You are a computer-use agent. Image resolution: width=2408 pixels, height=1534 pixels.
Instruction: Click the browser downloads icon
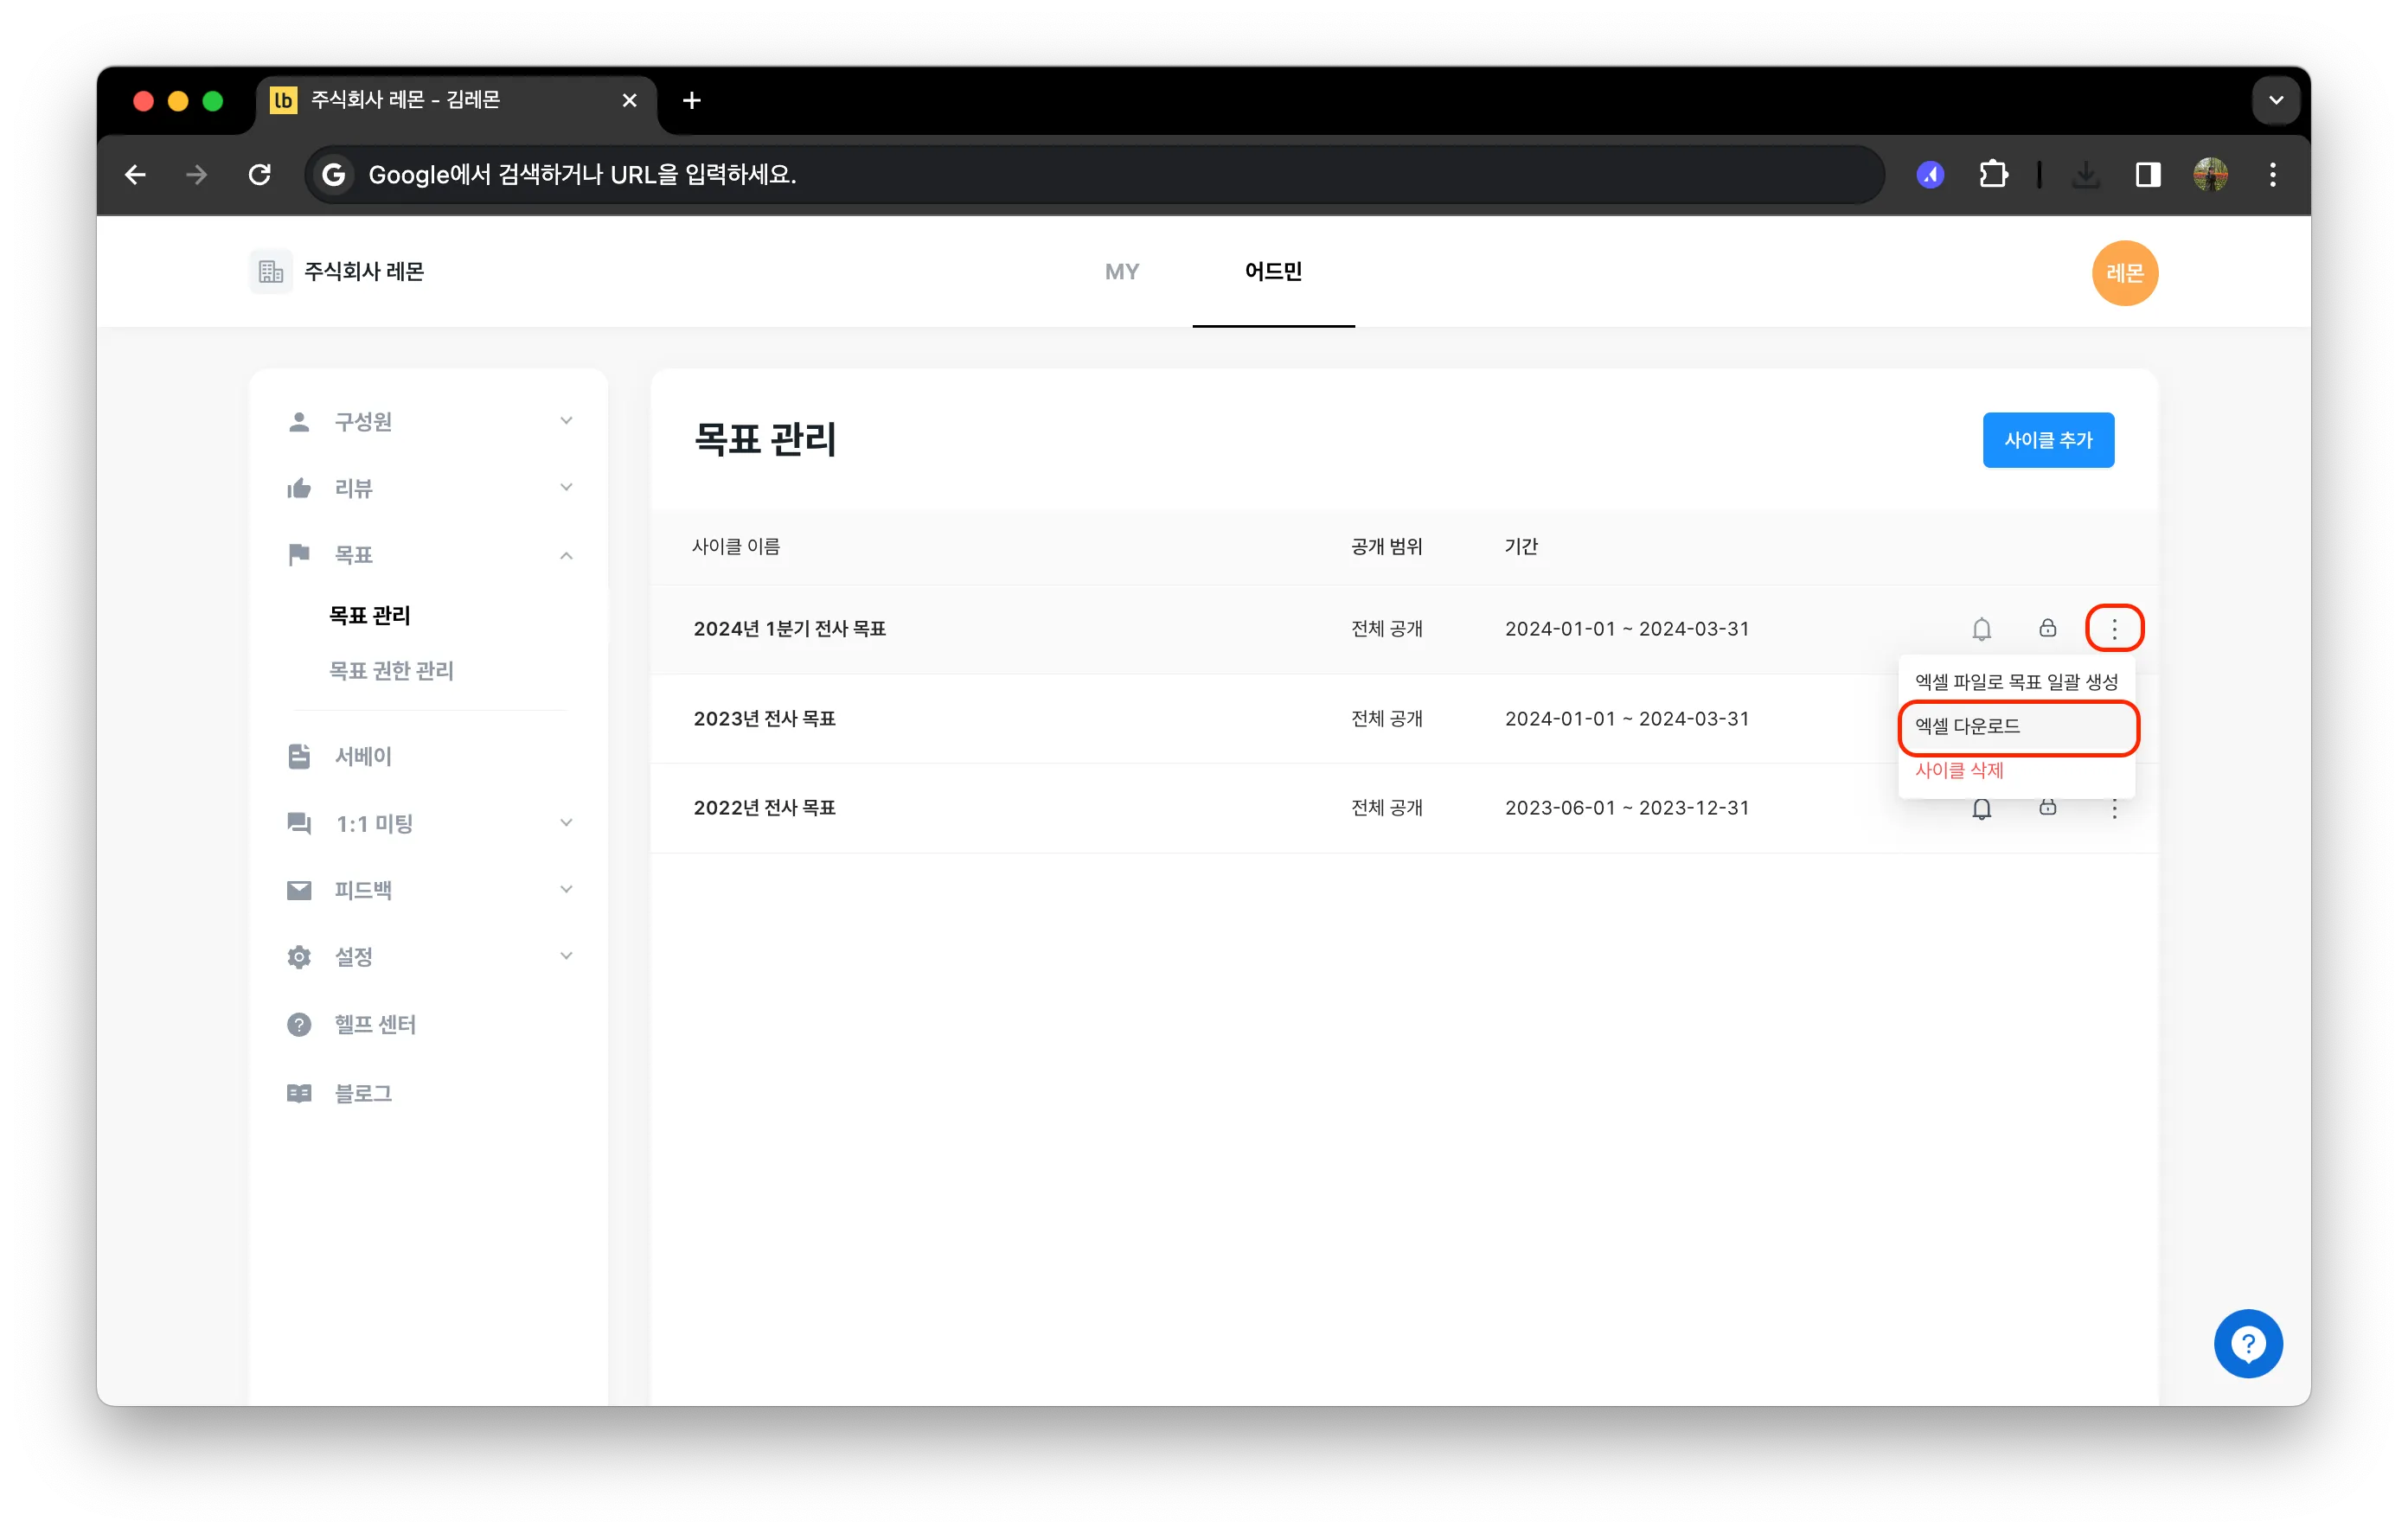(2085, 175)
